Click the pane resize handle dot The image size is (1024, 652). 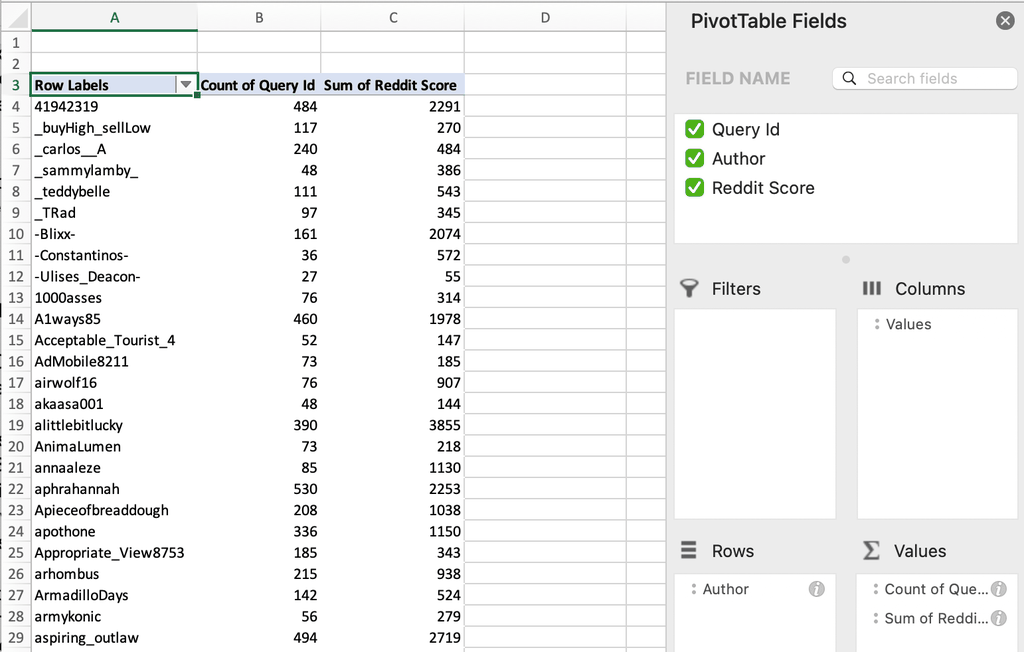tap(846, 259)
